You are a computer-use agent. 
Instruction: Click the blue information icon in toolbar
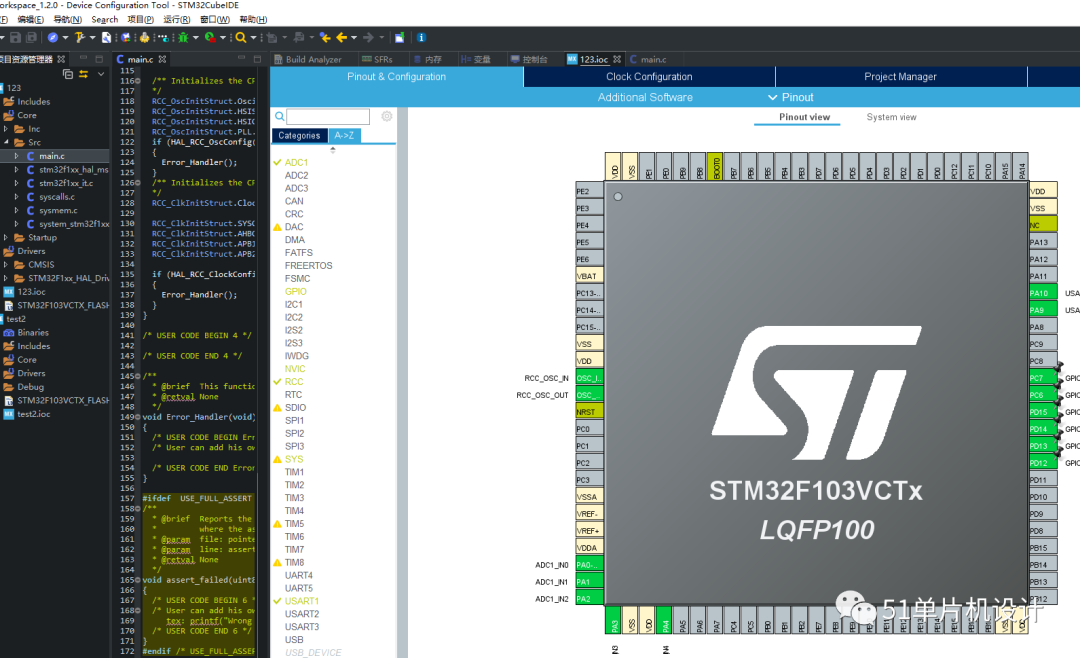(x=422, y=37)
